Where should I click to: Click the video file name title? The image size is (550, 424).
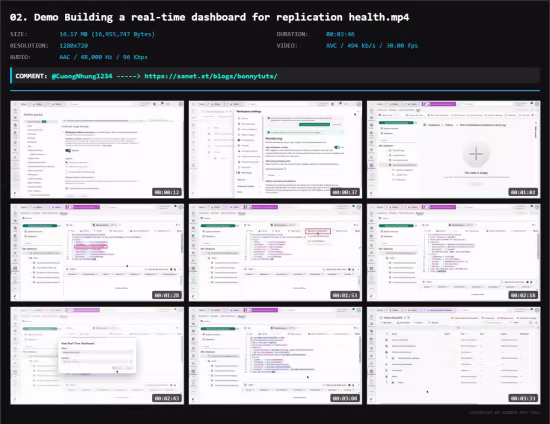tap(209, 17)
